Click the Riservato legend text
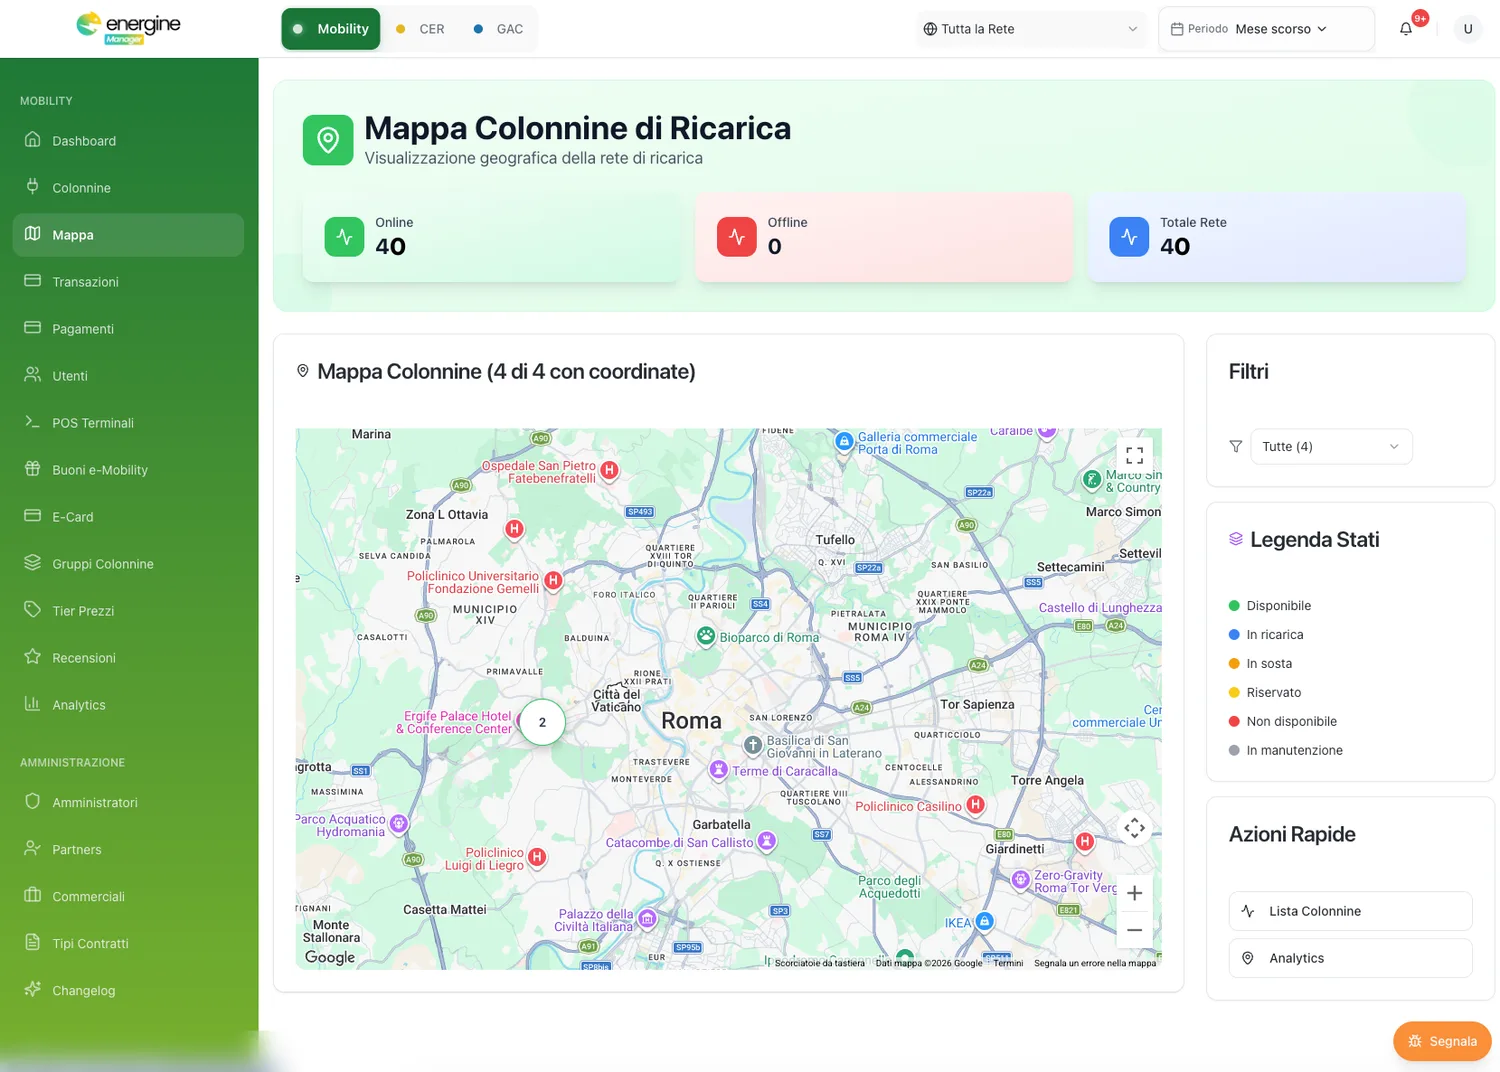This screenshot has width=1500, height=1072. [x=1273, y=693]
